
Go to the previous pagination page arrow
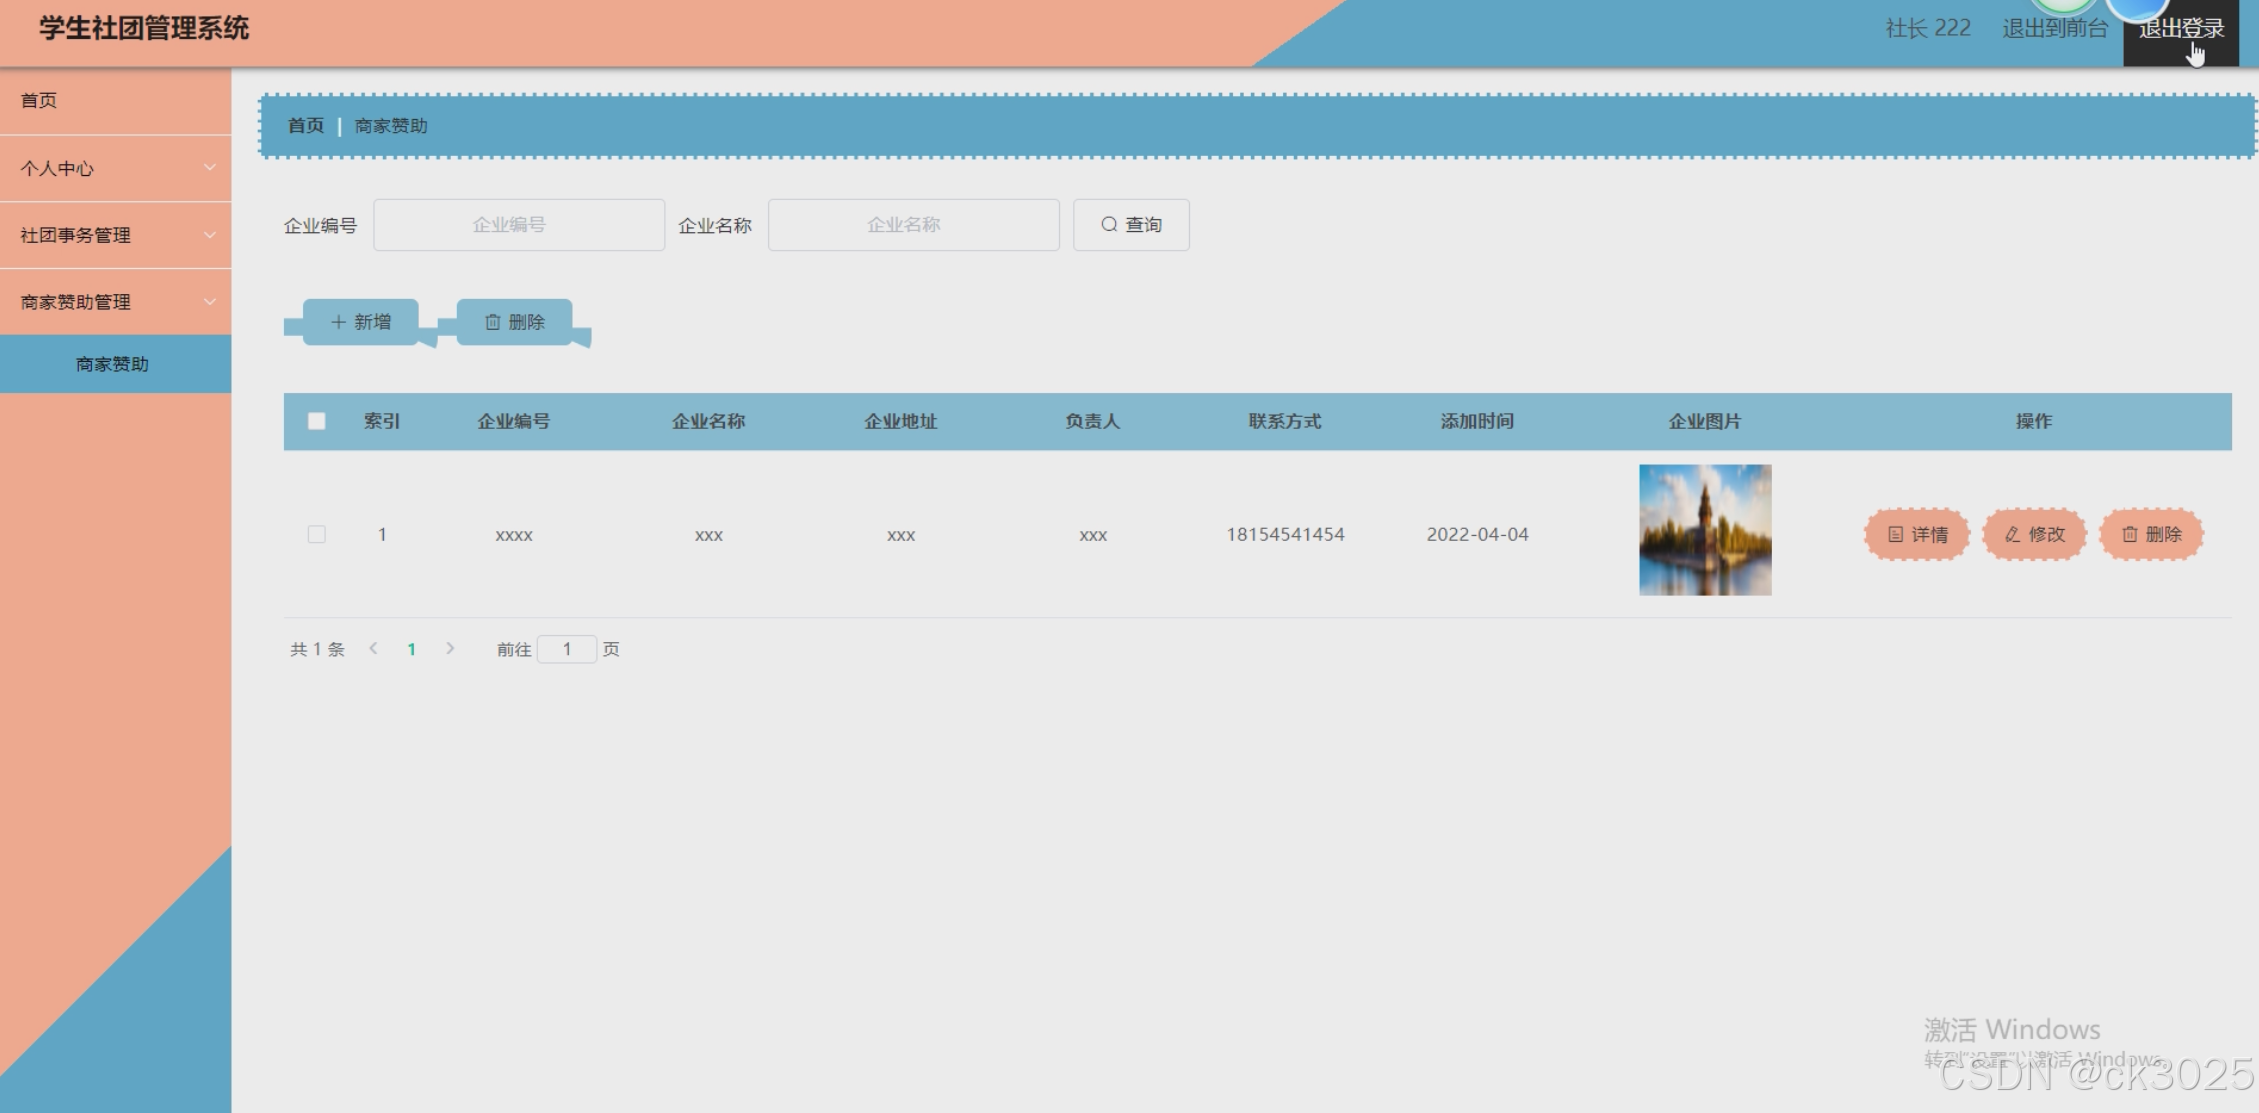point(373,649)
